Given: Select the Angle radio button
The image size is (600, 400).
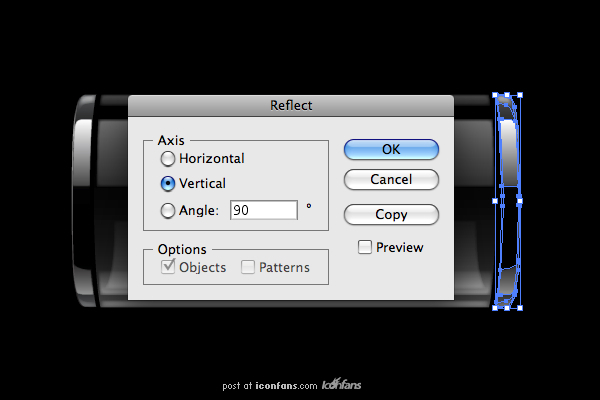Looking at the screenshot, I should [168, 210].
